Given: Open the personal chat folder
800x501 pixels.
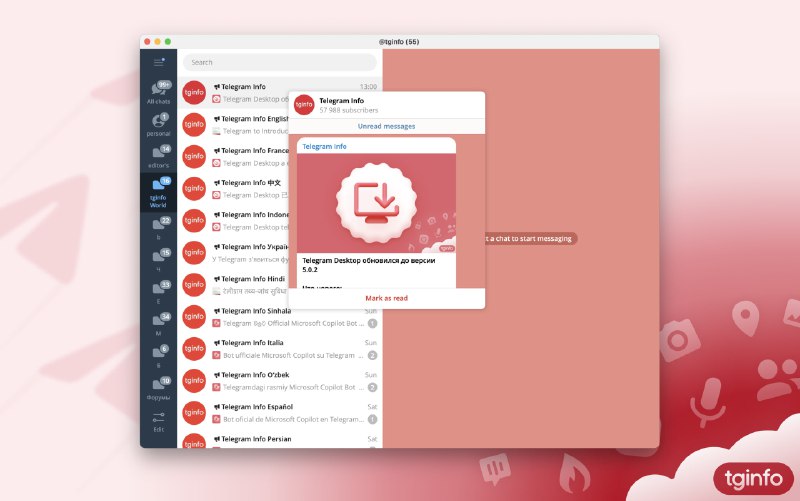Looking at the screenshot, I should pos(159,124).
